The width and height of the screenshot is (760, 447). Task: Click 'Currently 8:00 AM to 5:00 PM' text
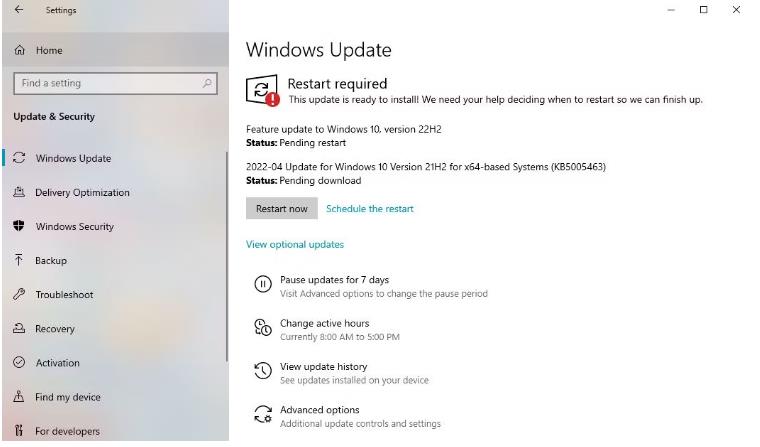(340, 337)
